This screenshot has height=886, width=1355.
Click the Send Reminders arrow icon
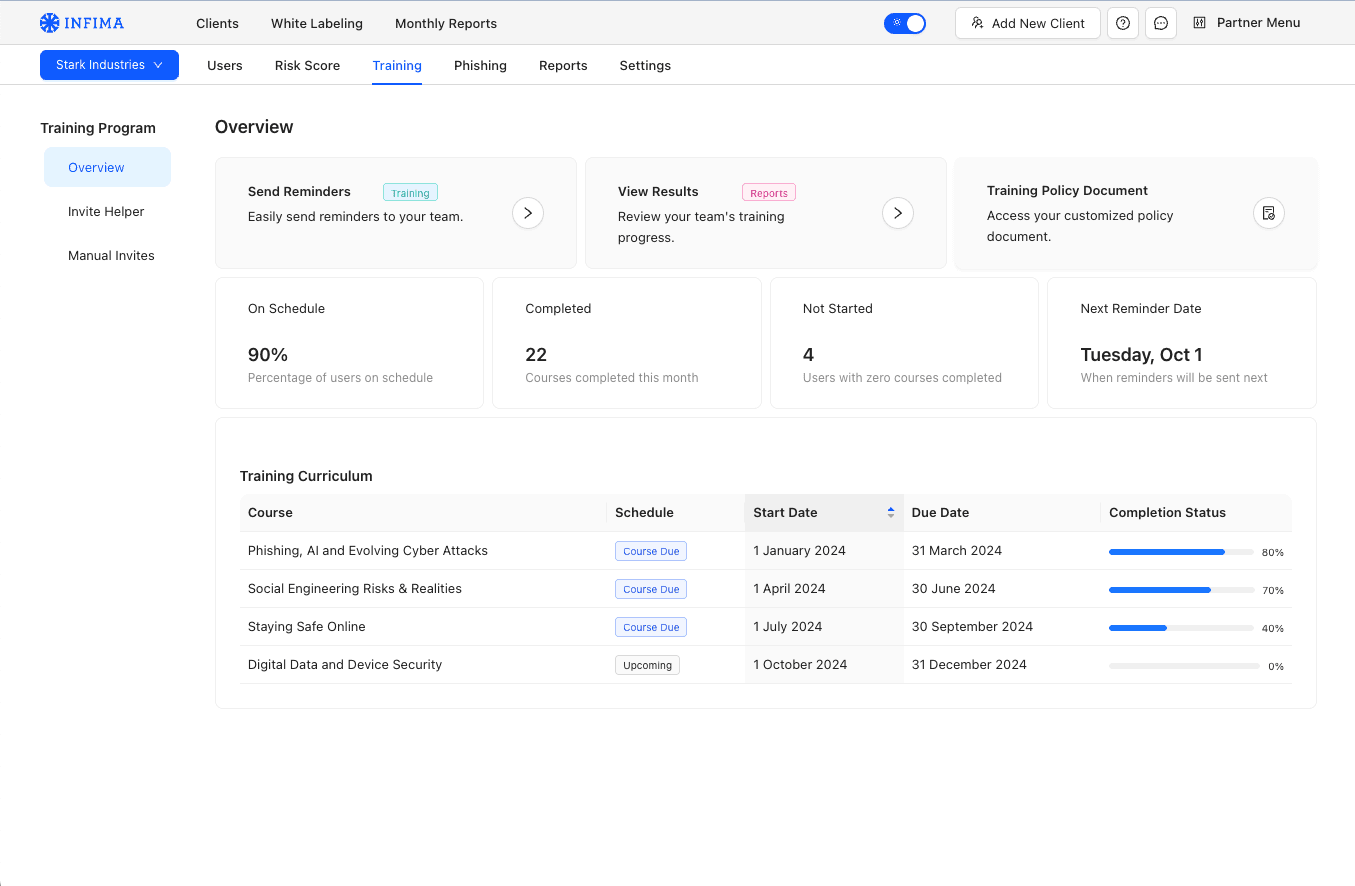click(x=528, y=213)
